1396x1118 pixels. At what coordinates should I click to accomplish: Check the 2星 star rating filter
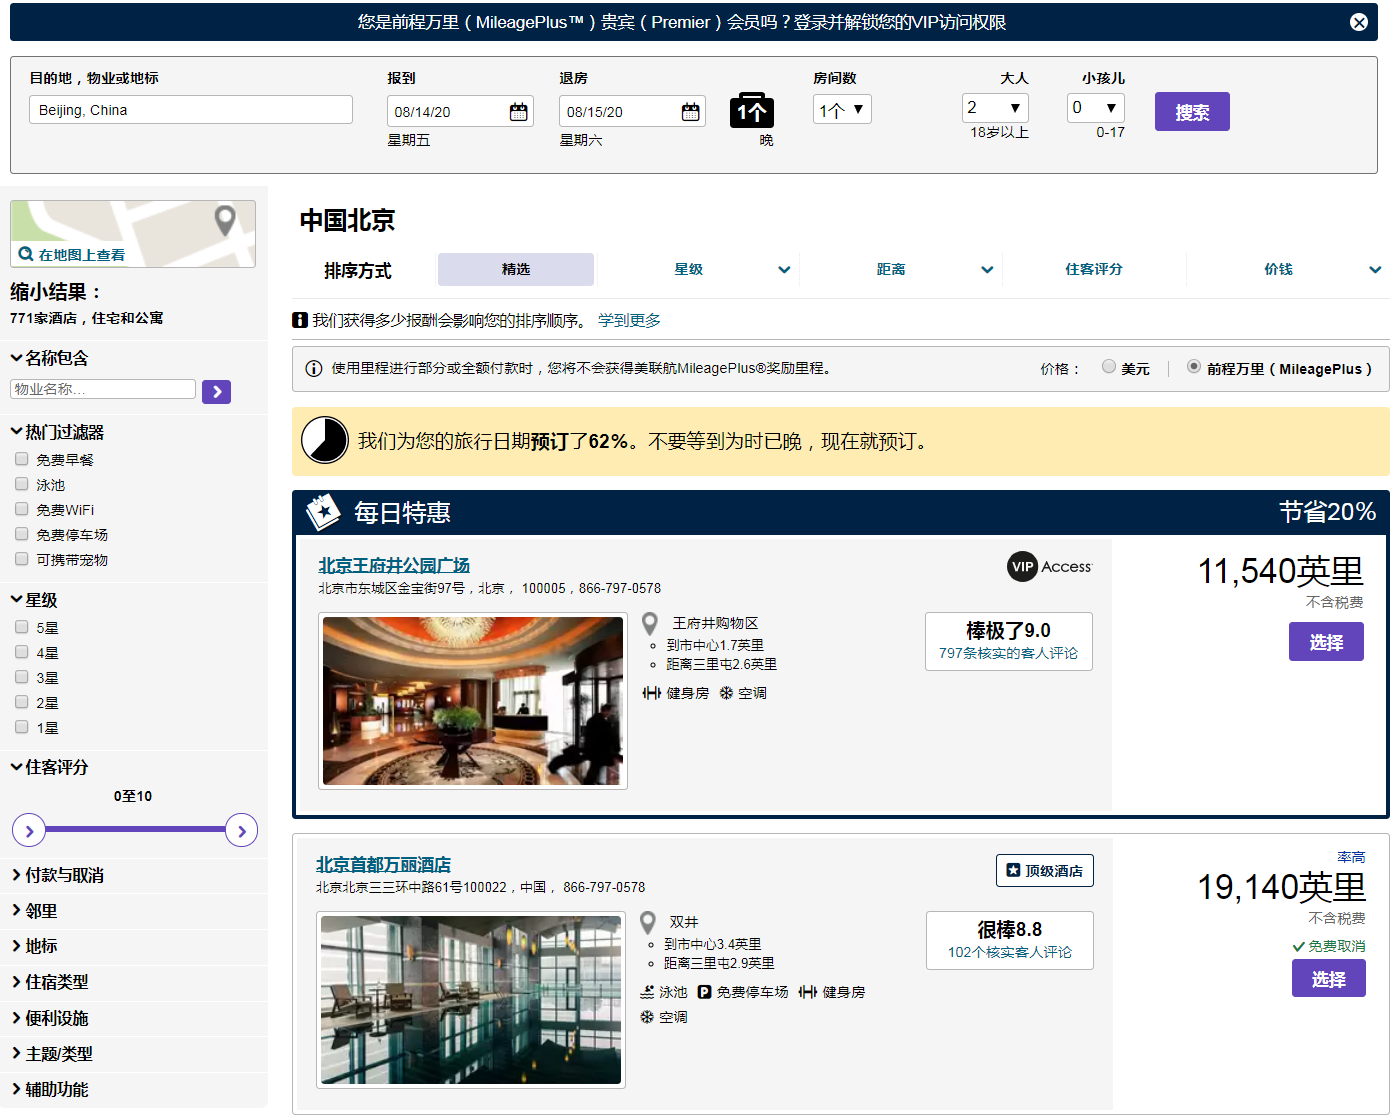pyautogui.click(x=22, y=702)
